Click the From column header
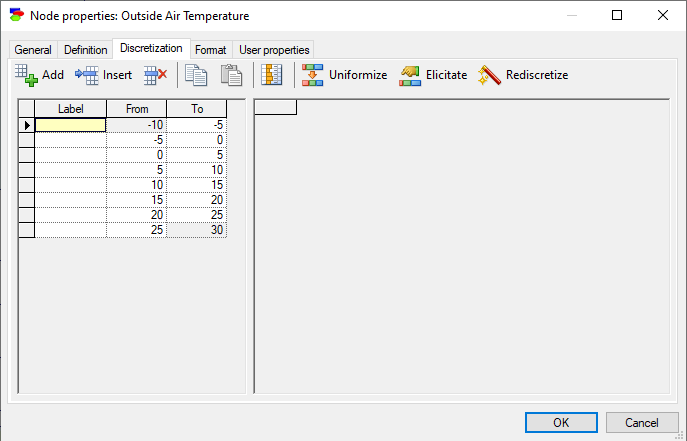 coord(137,109)
